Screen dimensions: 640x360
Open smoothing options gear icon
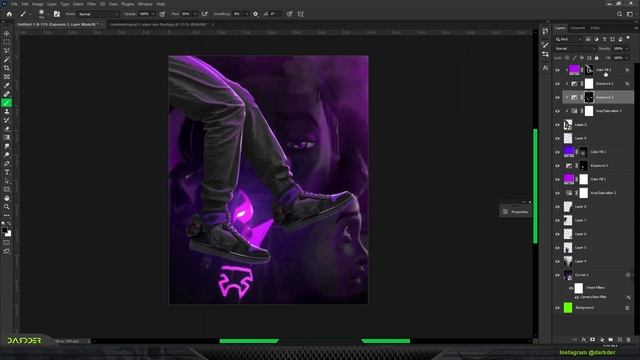click(256, 14)
